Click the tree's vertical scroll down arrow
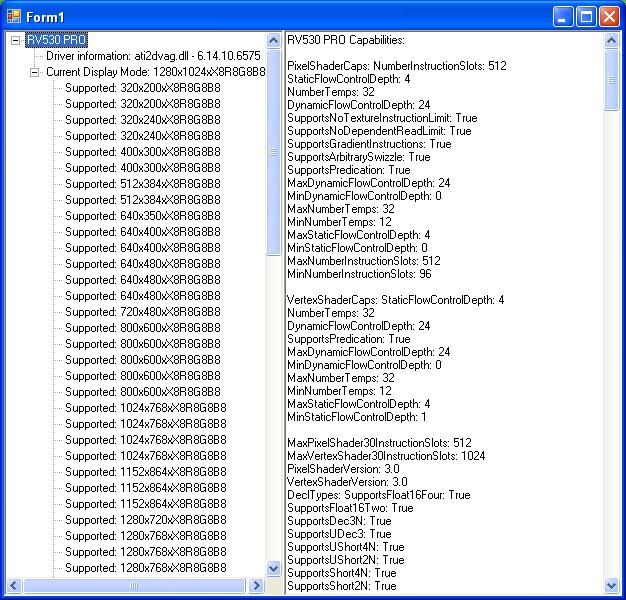The width and height of the screenshot is (626, 600). (274, 568)
